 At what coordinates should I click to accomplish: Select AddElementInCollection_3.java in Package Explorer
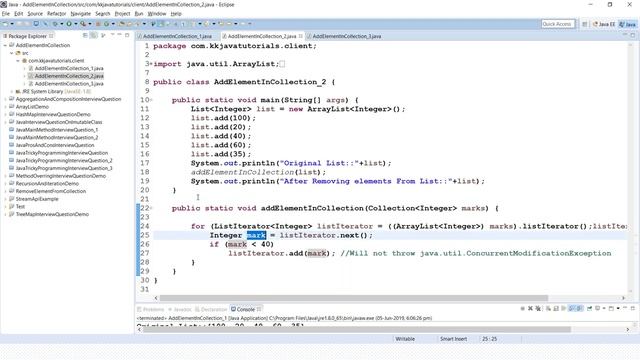pyautogui.click(x=69, y=84)
